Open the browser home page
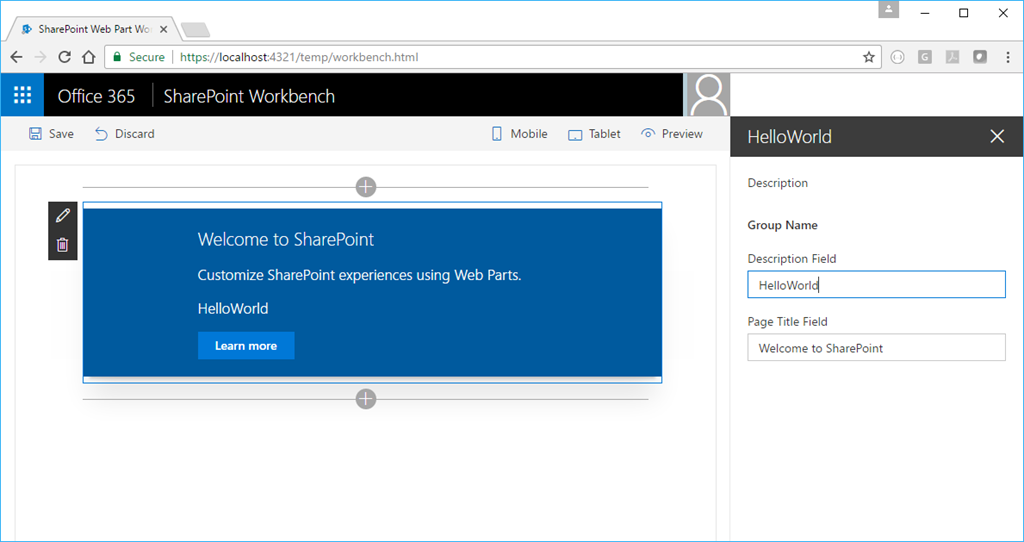The width and height of the screenshot is (1024, 542). [x=89, y=57]
